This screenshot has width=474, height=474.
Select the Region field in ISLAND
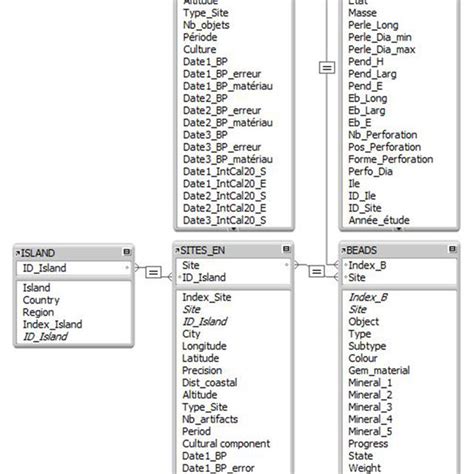click(38, 312)
